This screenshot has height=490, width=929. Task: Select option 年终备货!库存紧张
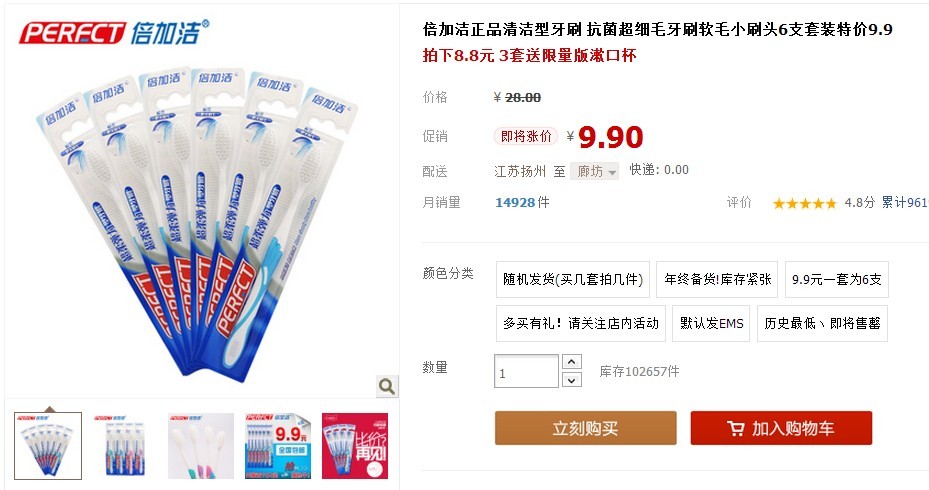717,279
